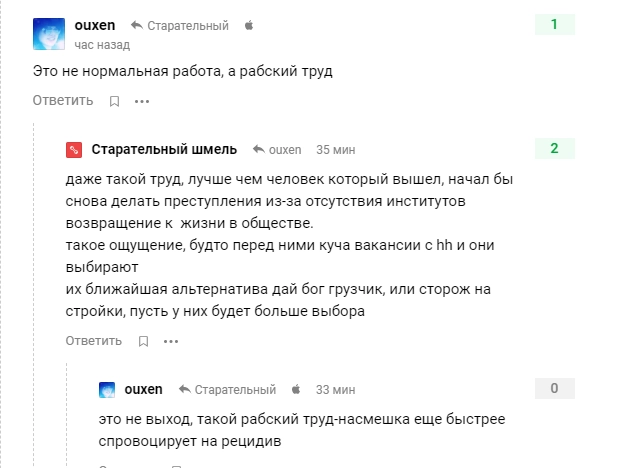Screen dimensions: 623x468
Task: Click the green rating counter showing 2
Action: click(x=554, y=150)
